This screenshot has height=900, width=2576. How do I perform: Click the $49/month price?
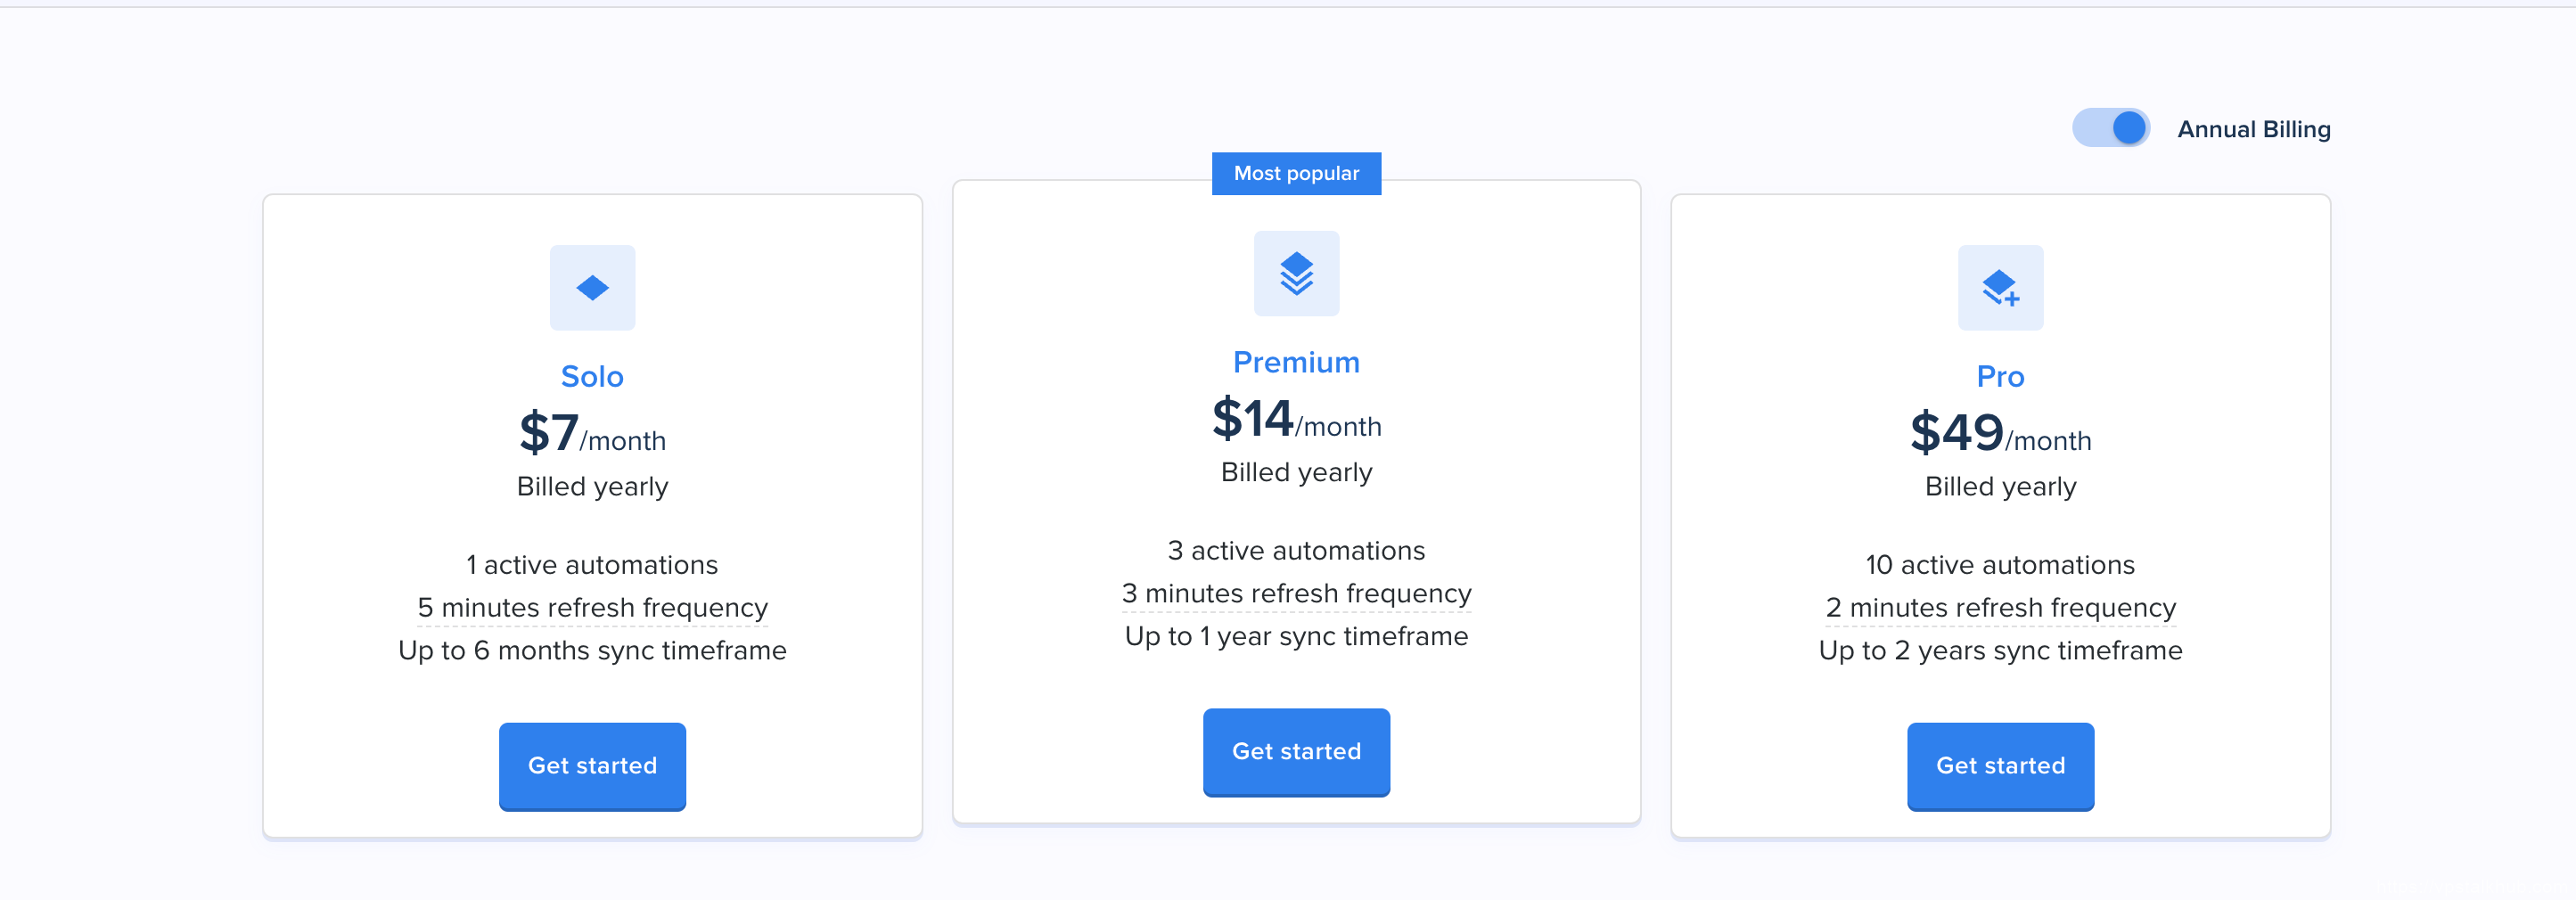[2000, 434]
